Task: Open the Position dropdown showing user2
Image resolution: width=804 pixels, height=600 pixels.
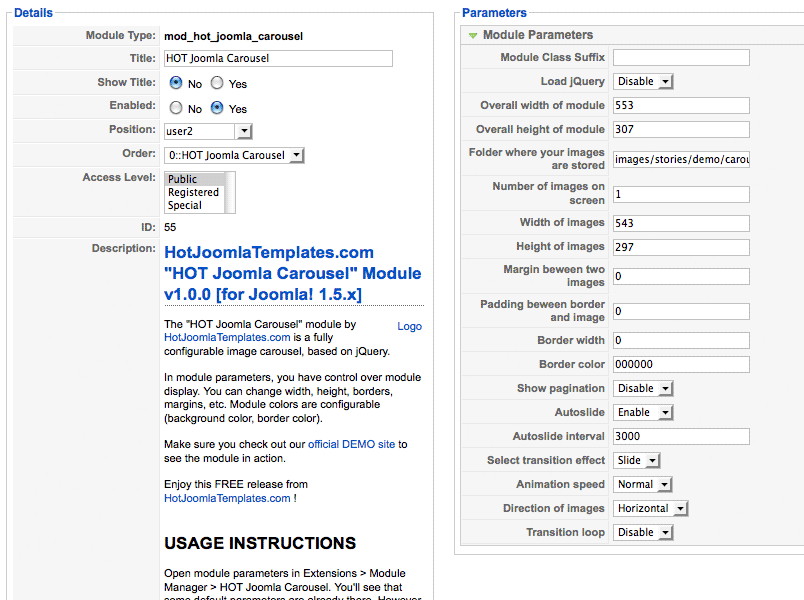Action: pyautogui.click(x=208, y=131)
